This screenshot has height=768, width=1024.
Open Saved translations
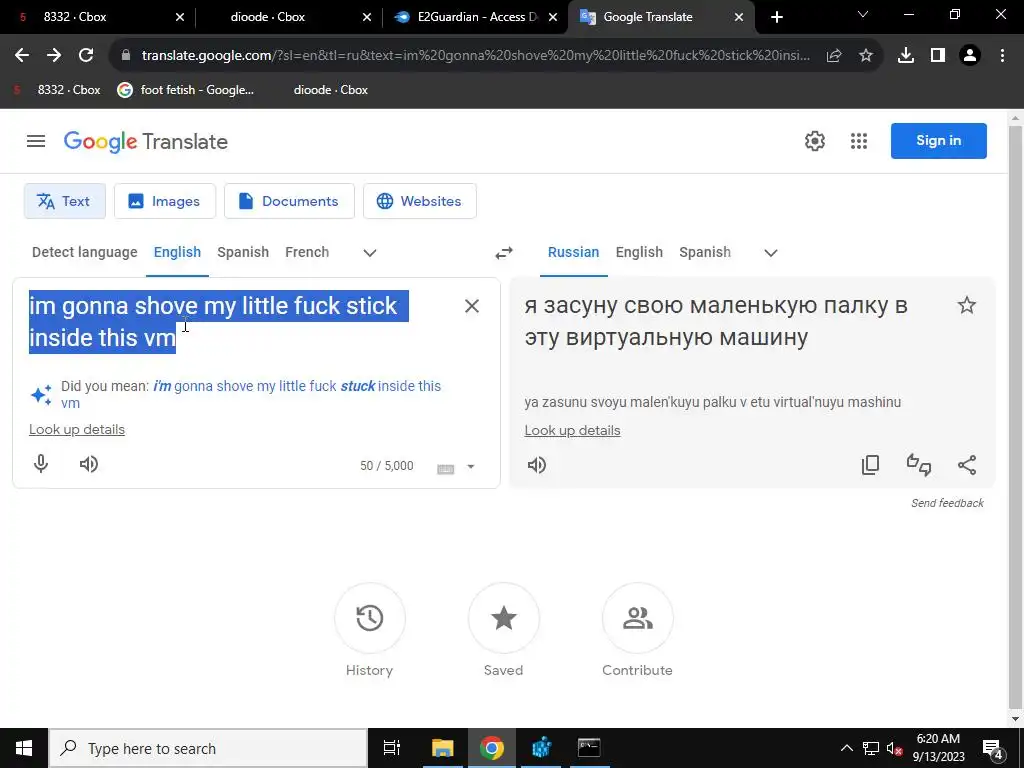point(504,618)
